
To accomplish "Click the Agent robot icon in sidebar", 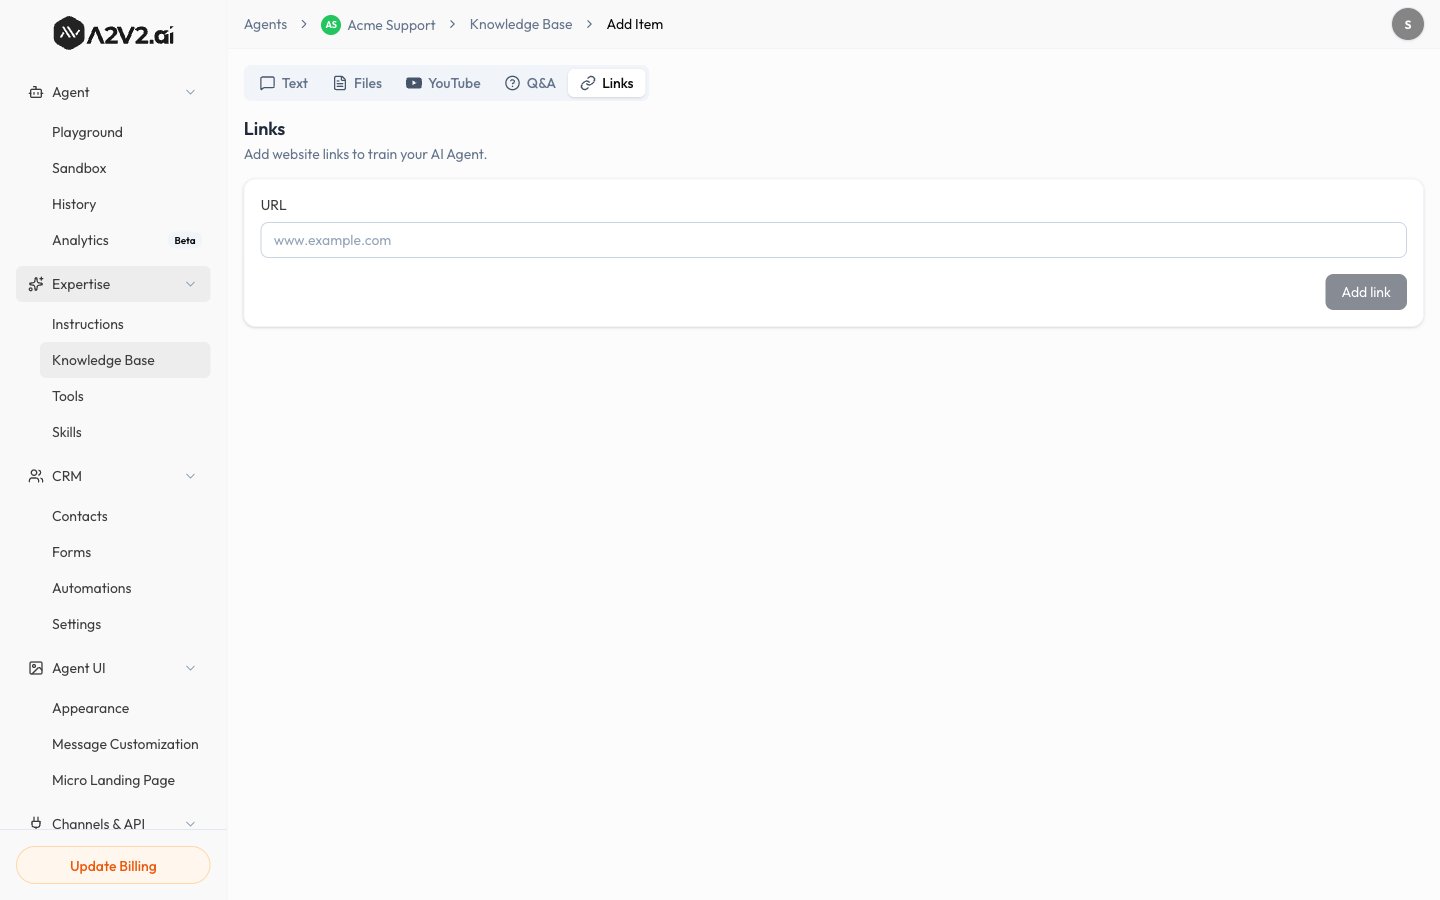I will pyautogui.click(x=36, y=92).
